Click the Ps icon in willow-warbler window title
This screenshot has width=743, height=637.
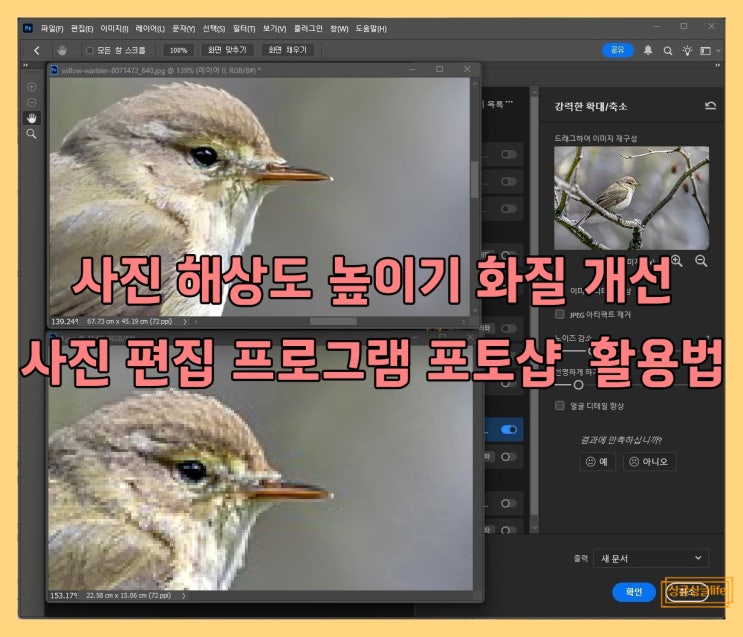point(54,70)
